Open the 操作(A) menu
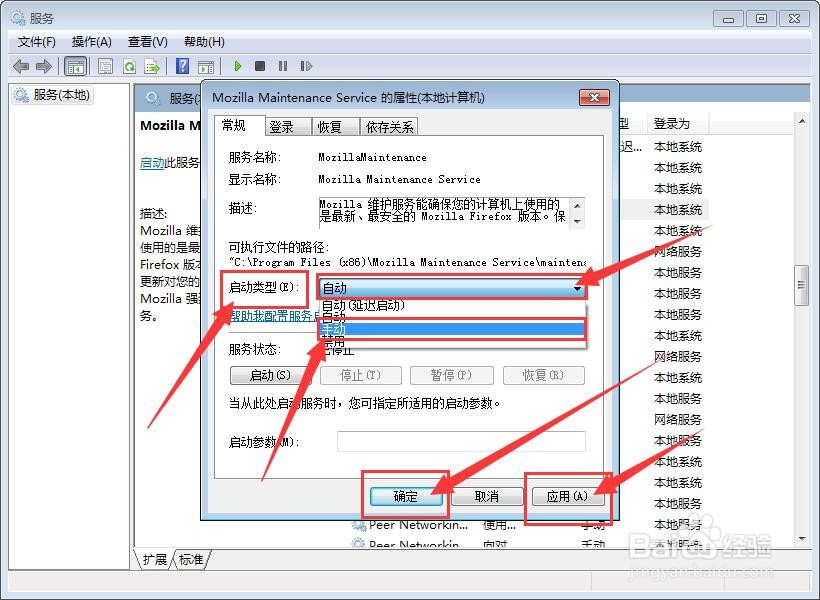This screenshot has width=820, height=600. click(92, 42)
